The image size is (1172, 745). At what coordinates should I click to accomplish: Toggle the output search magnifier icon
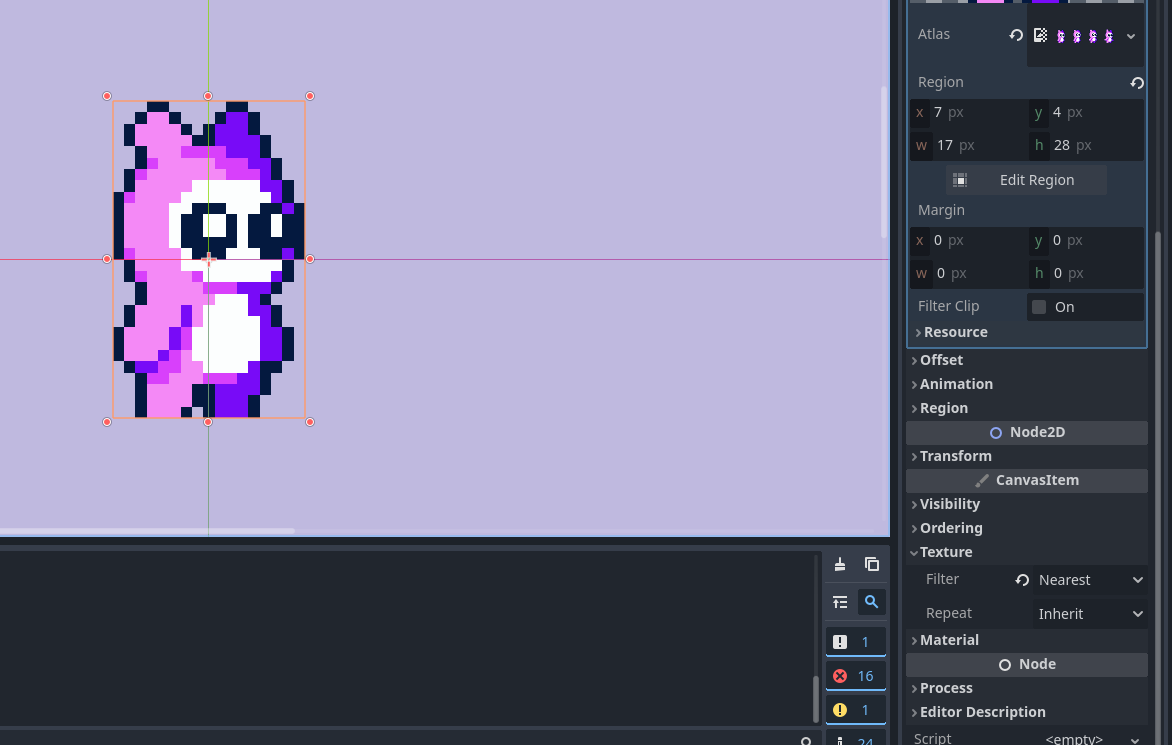872,602
